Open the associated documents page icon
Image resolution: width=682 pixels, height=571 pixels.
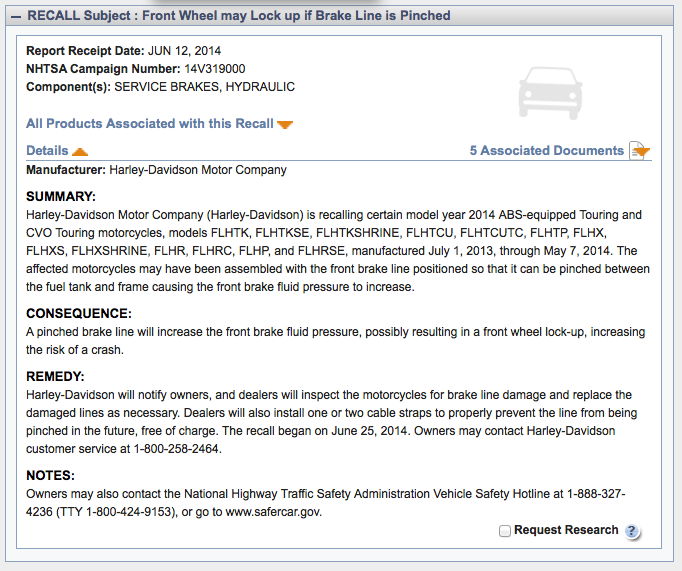point(639,151)
